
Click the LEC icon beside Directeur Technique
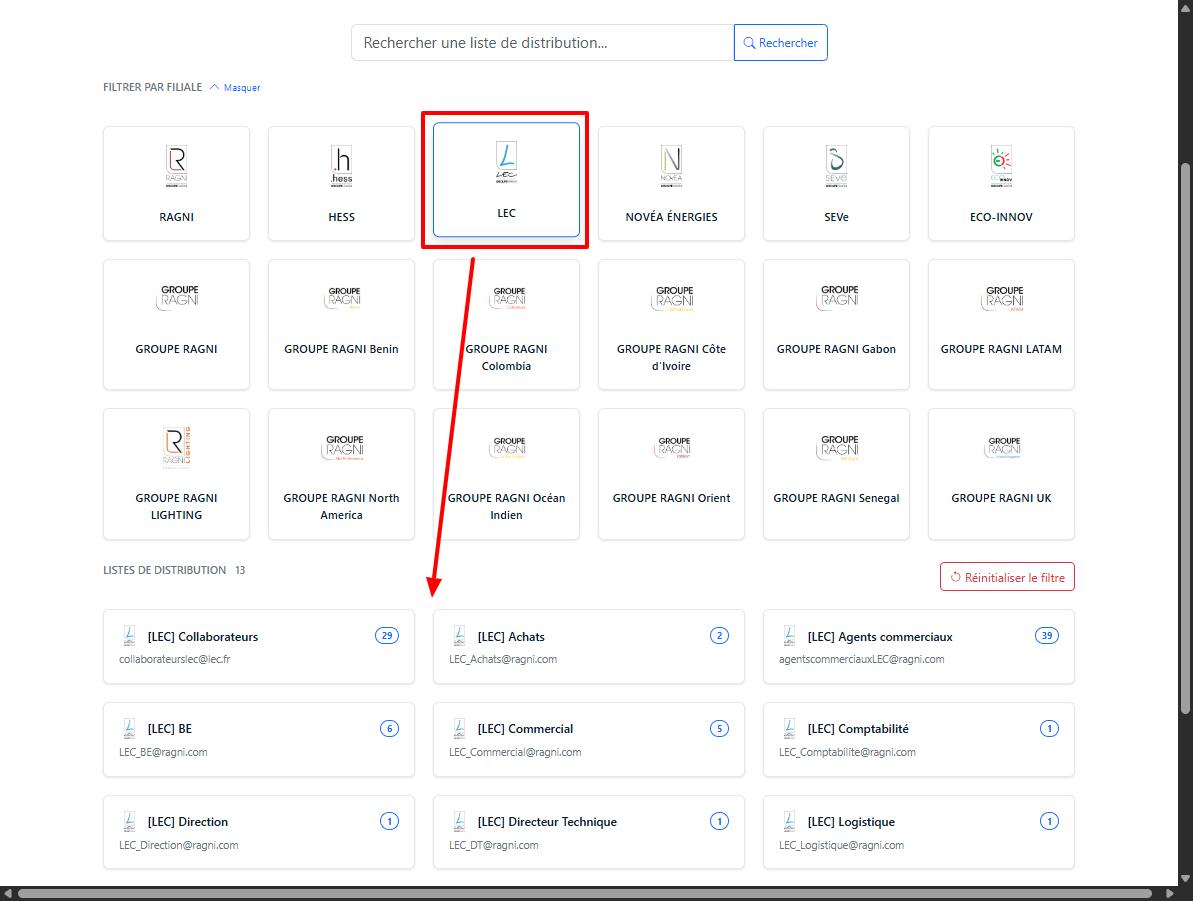coord(460,821)
